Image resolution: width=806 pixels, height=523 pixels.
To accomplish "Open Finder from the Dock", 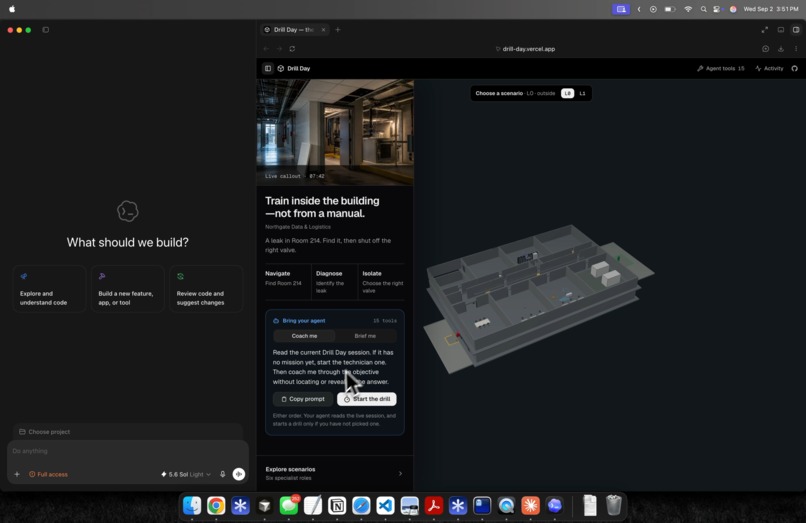I will click(x=192, y=506).
